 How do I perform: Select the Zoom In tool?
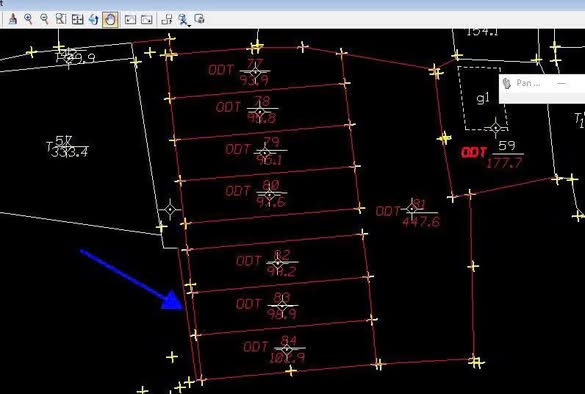(28, 19)
